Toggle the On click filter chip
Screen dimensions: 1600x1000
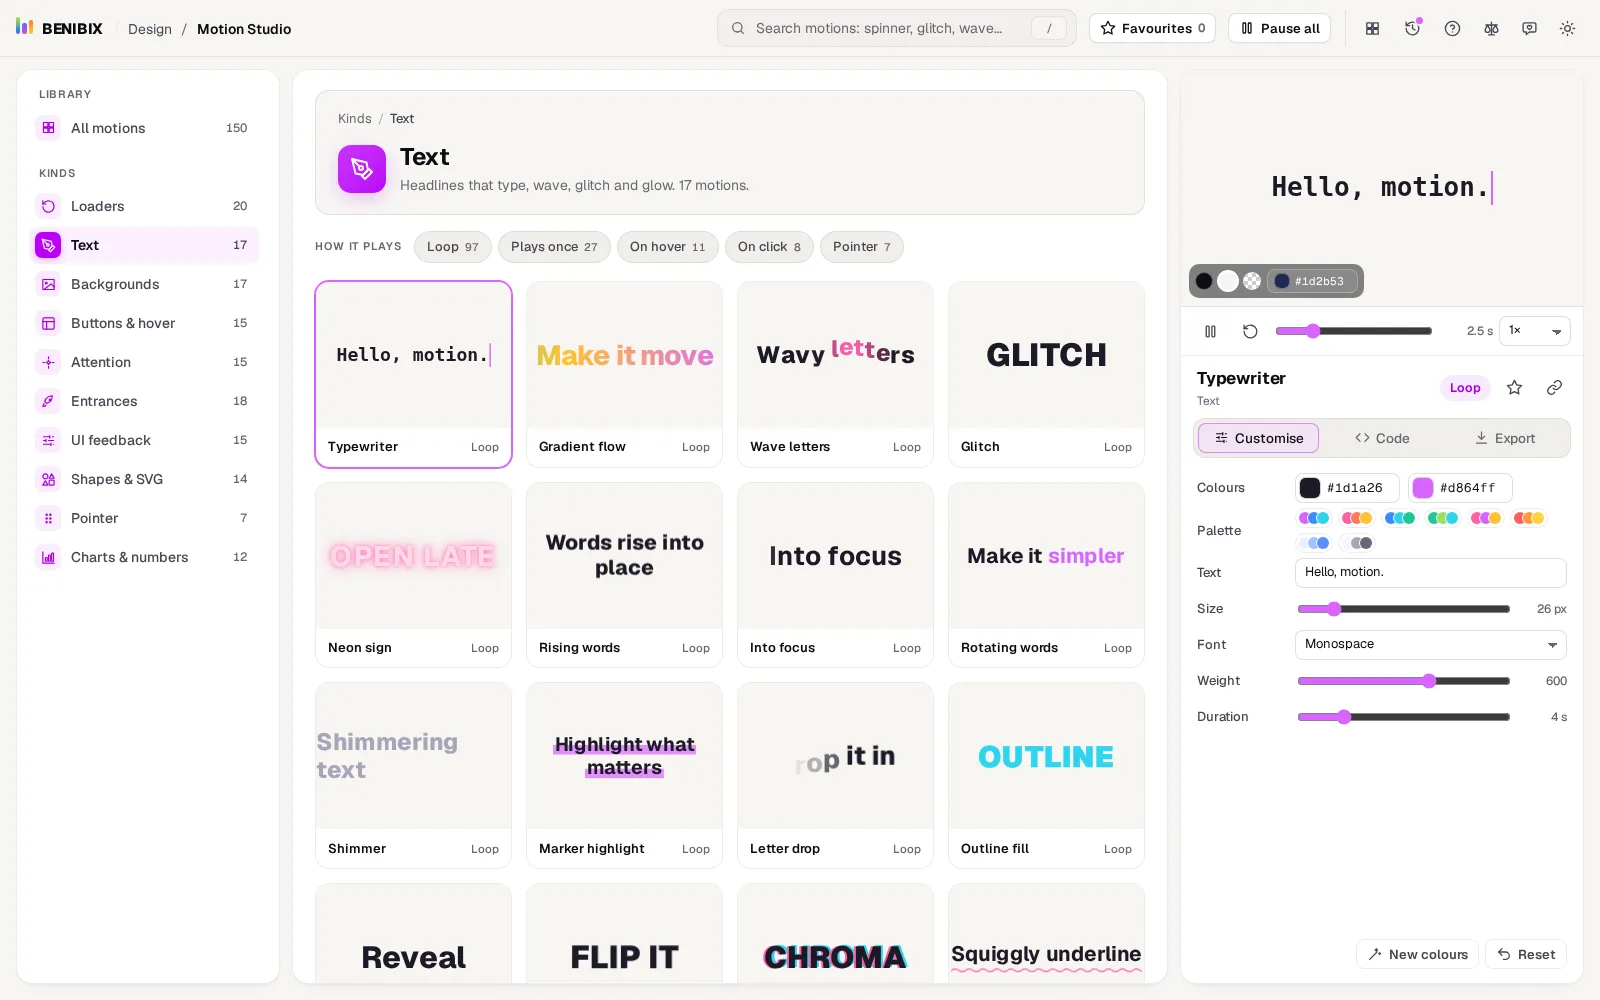point(769,247)
